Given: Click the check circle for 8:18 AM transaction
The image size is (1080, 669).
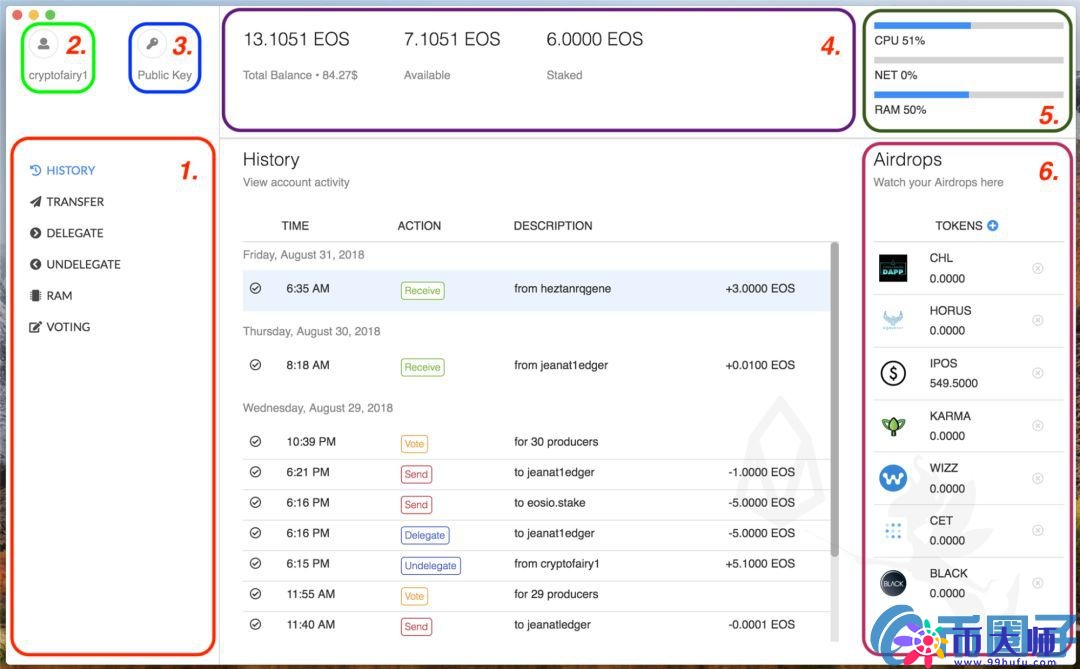Looking at the screenshot, I should click(x=255, y=365).
